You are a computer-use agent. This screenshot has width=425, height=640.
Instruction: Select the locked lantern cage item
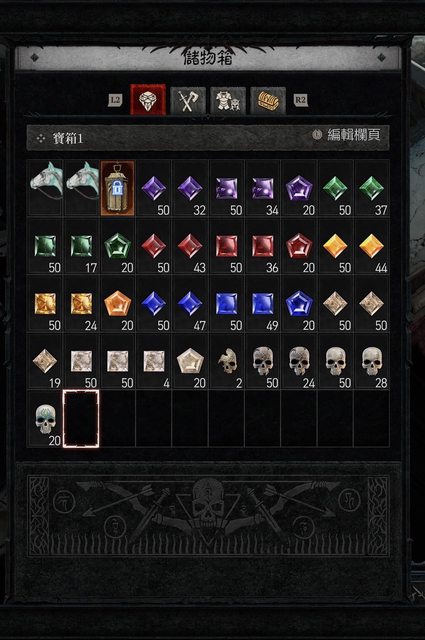pyautogui.click(x=118, y=188)
